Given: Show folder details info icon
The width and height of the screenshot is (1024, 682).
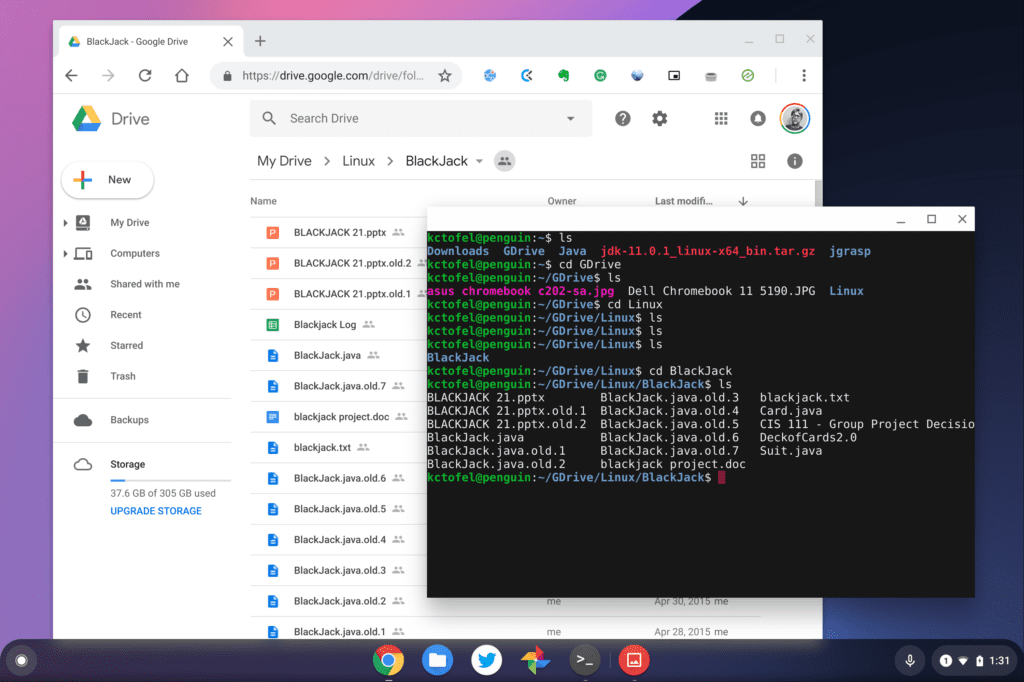Looking at the screenshot, I should pos(795,161).
